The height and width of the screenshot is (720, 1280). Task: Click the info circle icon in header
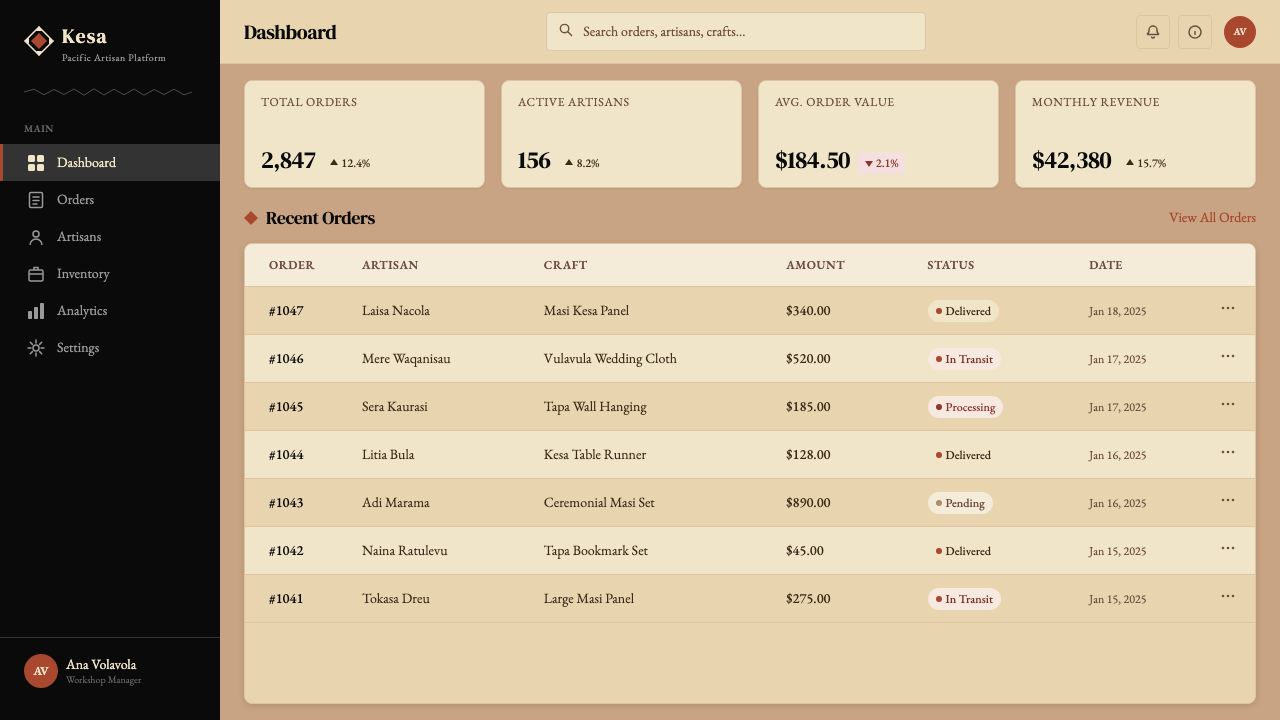1195,32
